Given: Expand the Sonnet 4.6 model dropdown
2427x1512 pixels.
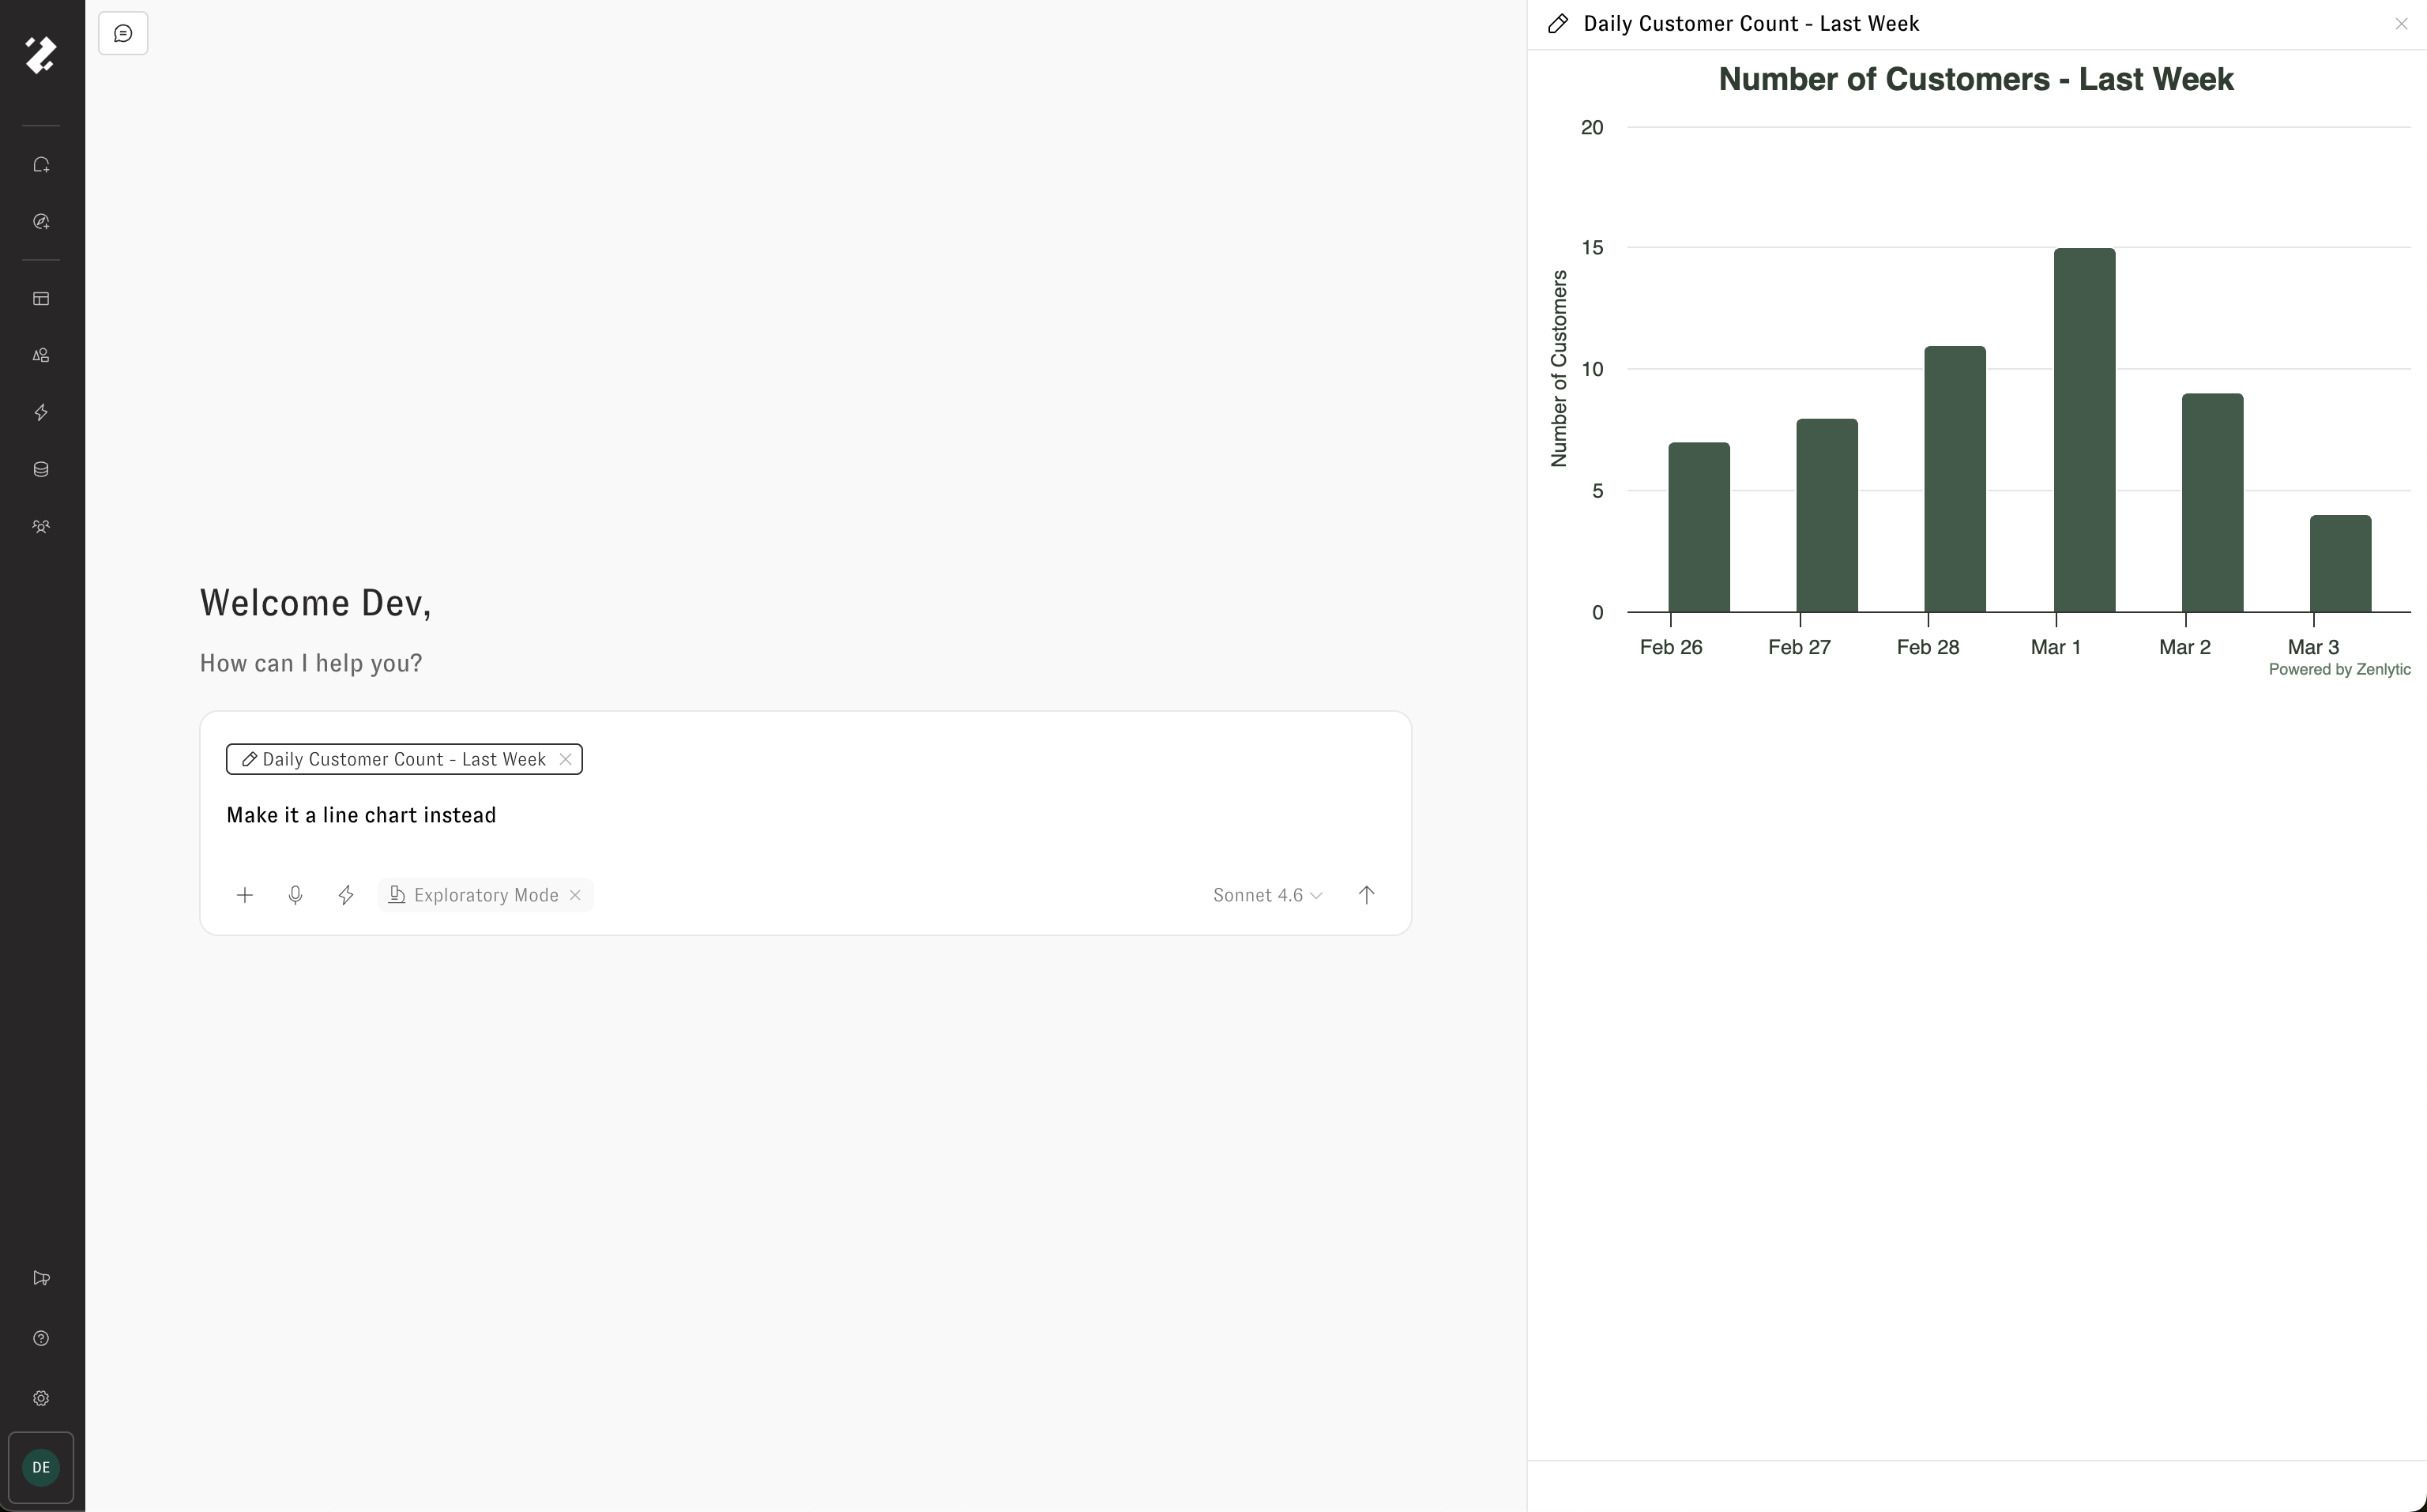Looking at the screenshot, I should click(x=1267, y=895).
